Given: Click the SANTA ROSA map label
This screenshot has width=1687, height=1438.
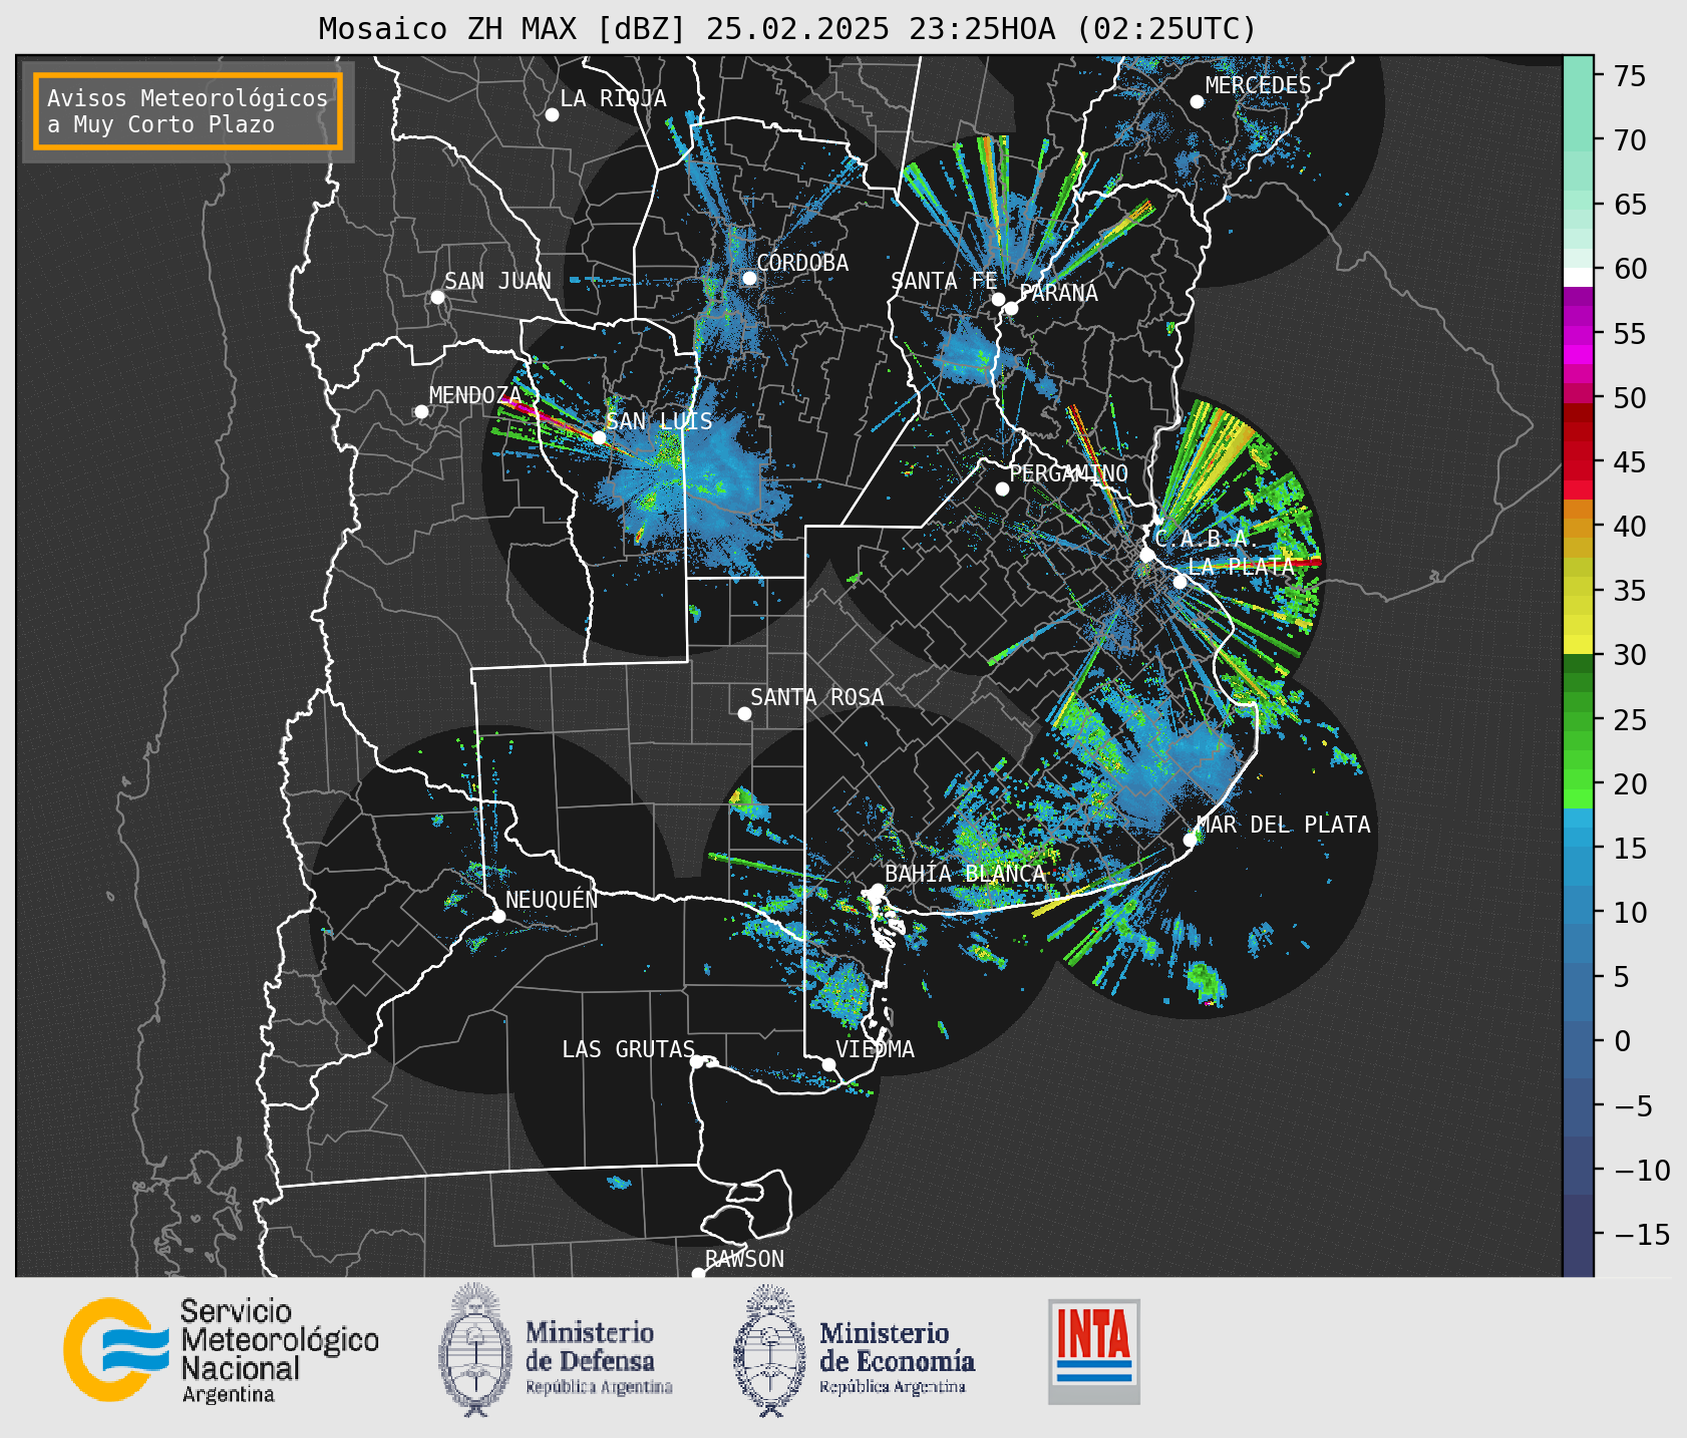Looking at the screenshot, I should (817, 697).
